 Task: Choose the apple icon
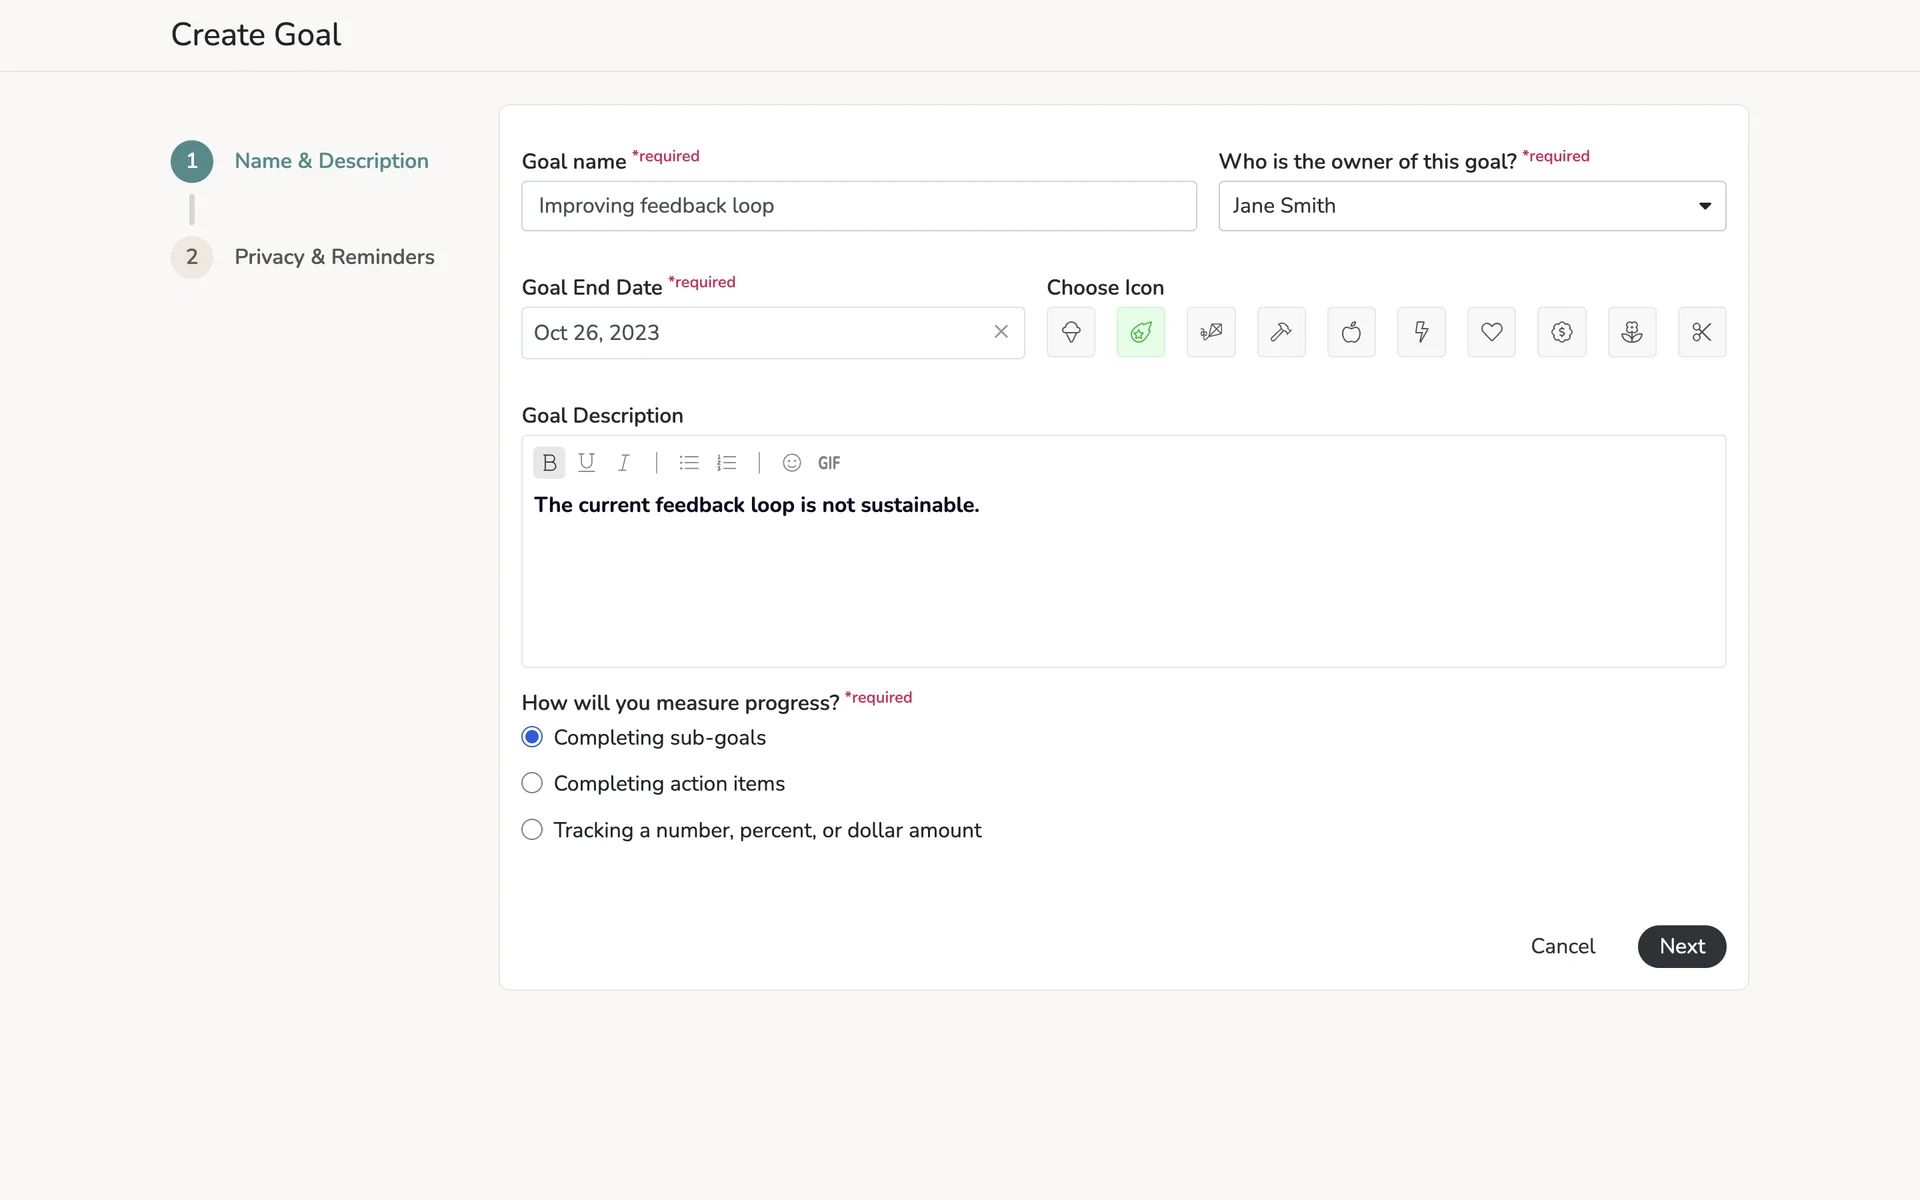(x=1350, y=332)
